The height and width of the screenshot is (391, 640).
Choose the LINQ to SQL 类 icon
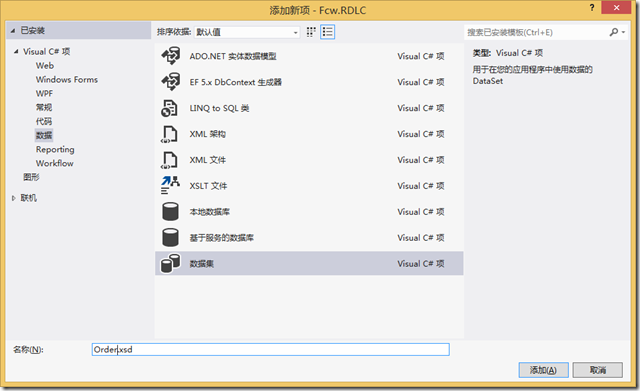(169, 108)
